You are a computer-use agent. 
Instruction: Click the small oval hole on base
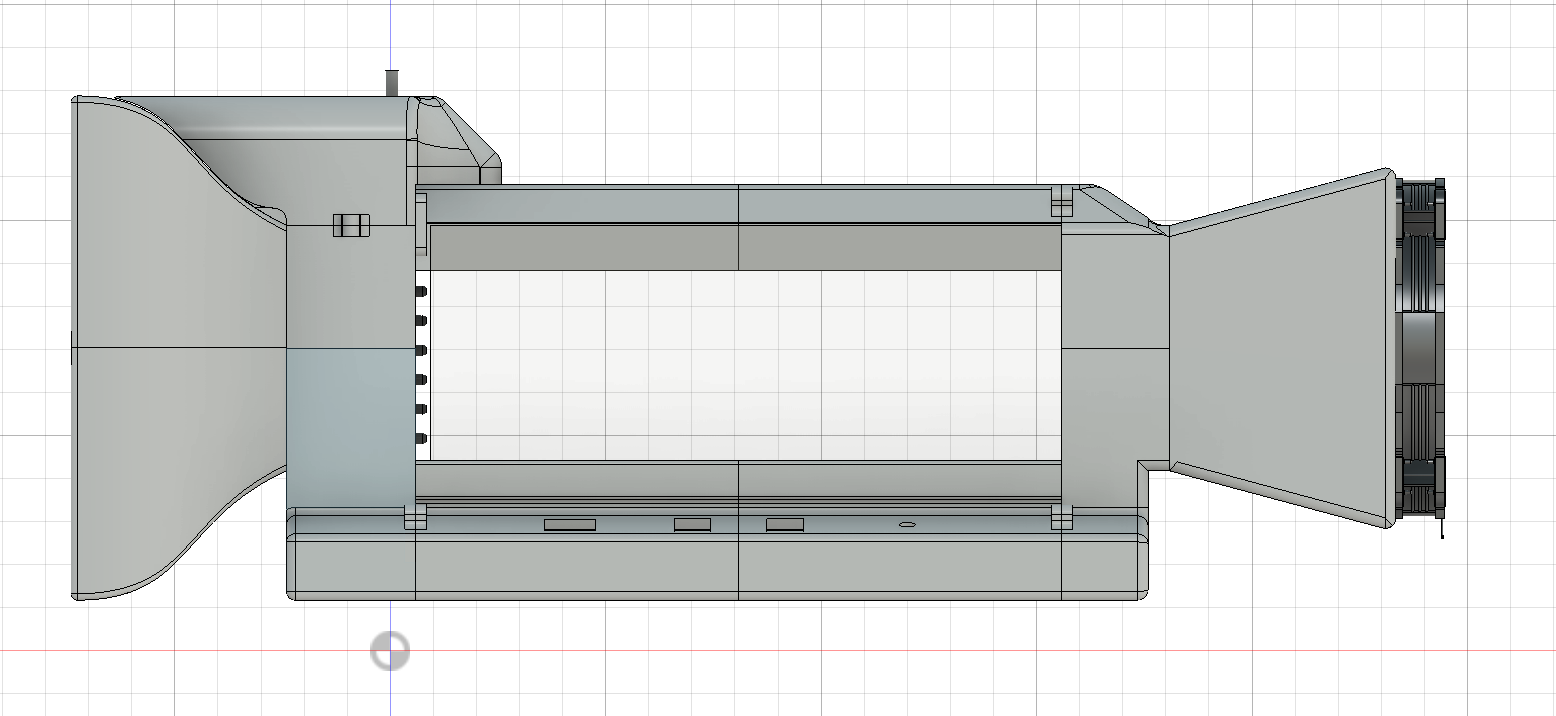pos(907,524)
